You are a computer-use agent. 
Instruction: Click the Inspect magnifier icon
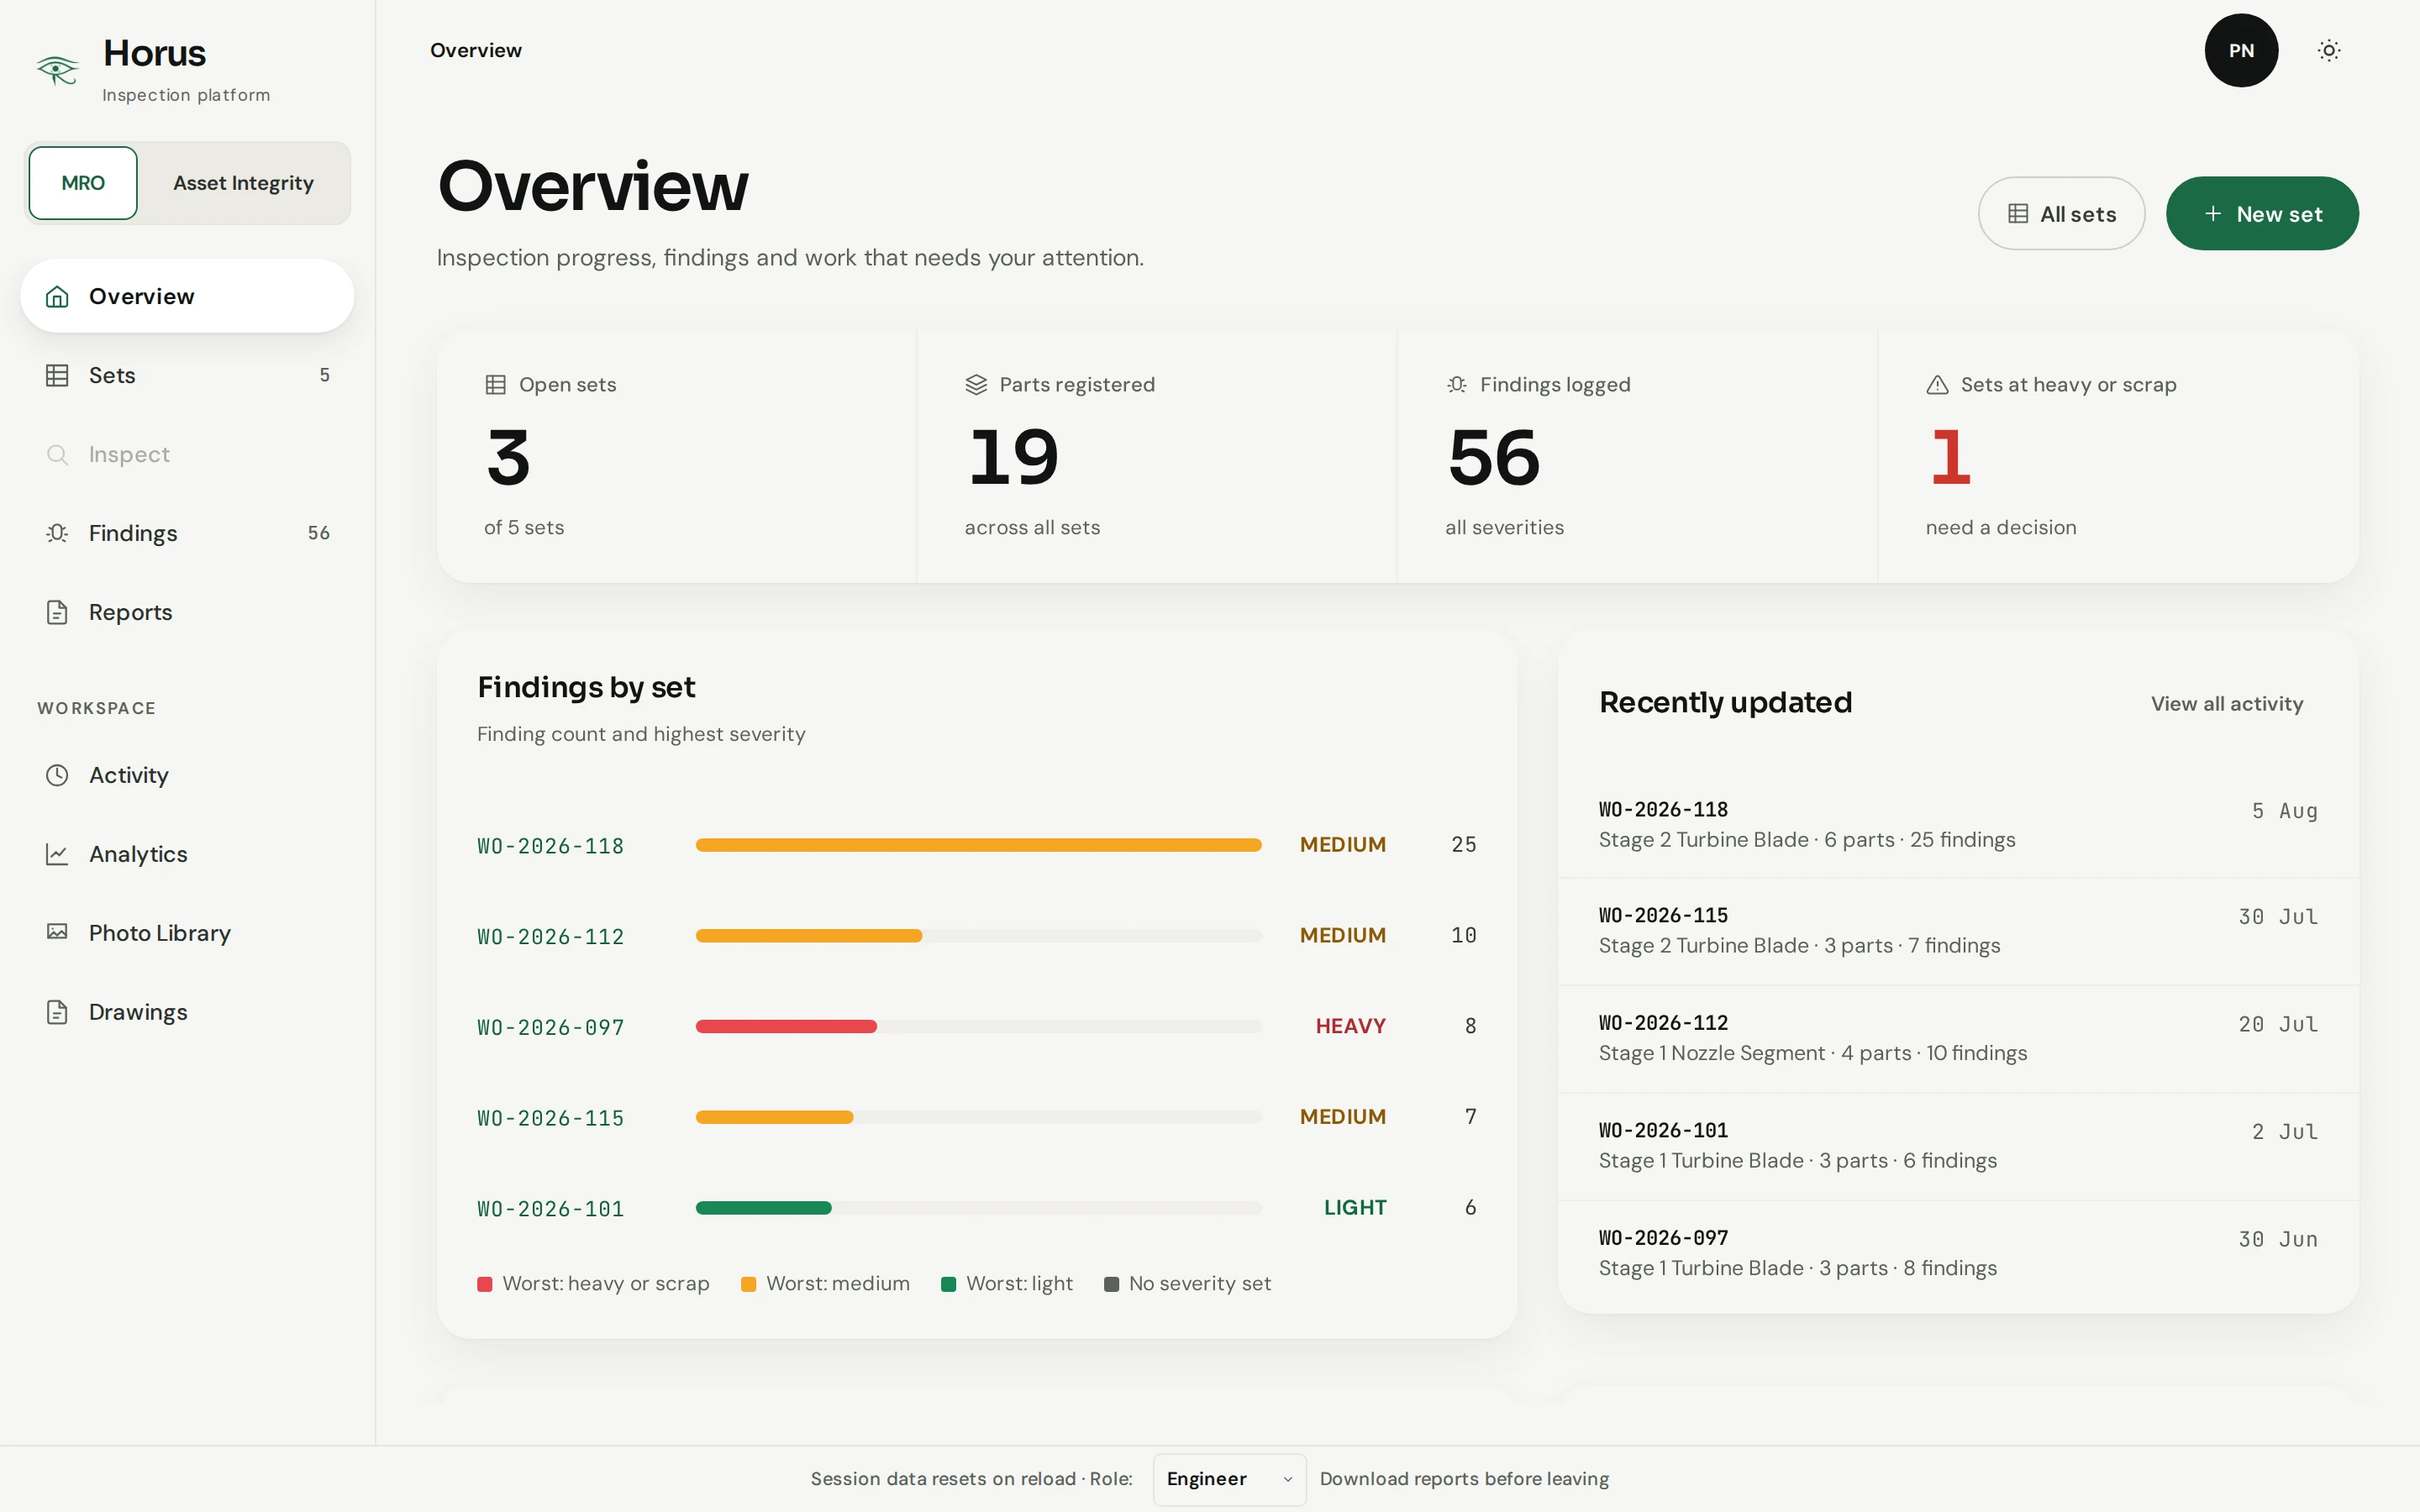57,454
